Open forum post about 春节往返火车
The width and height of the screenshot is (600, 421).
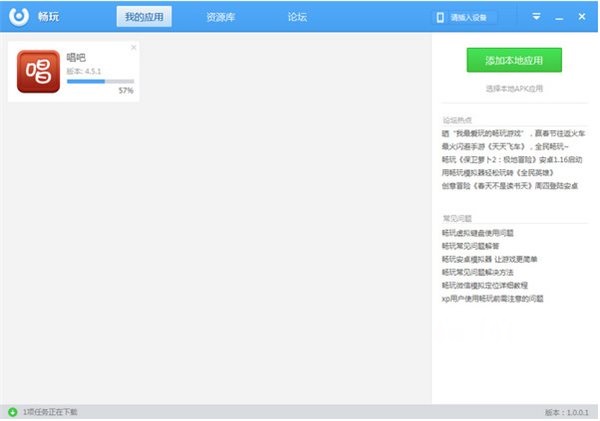click(x=514, y=134)
